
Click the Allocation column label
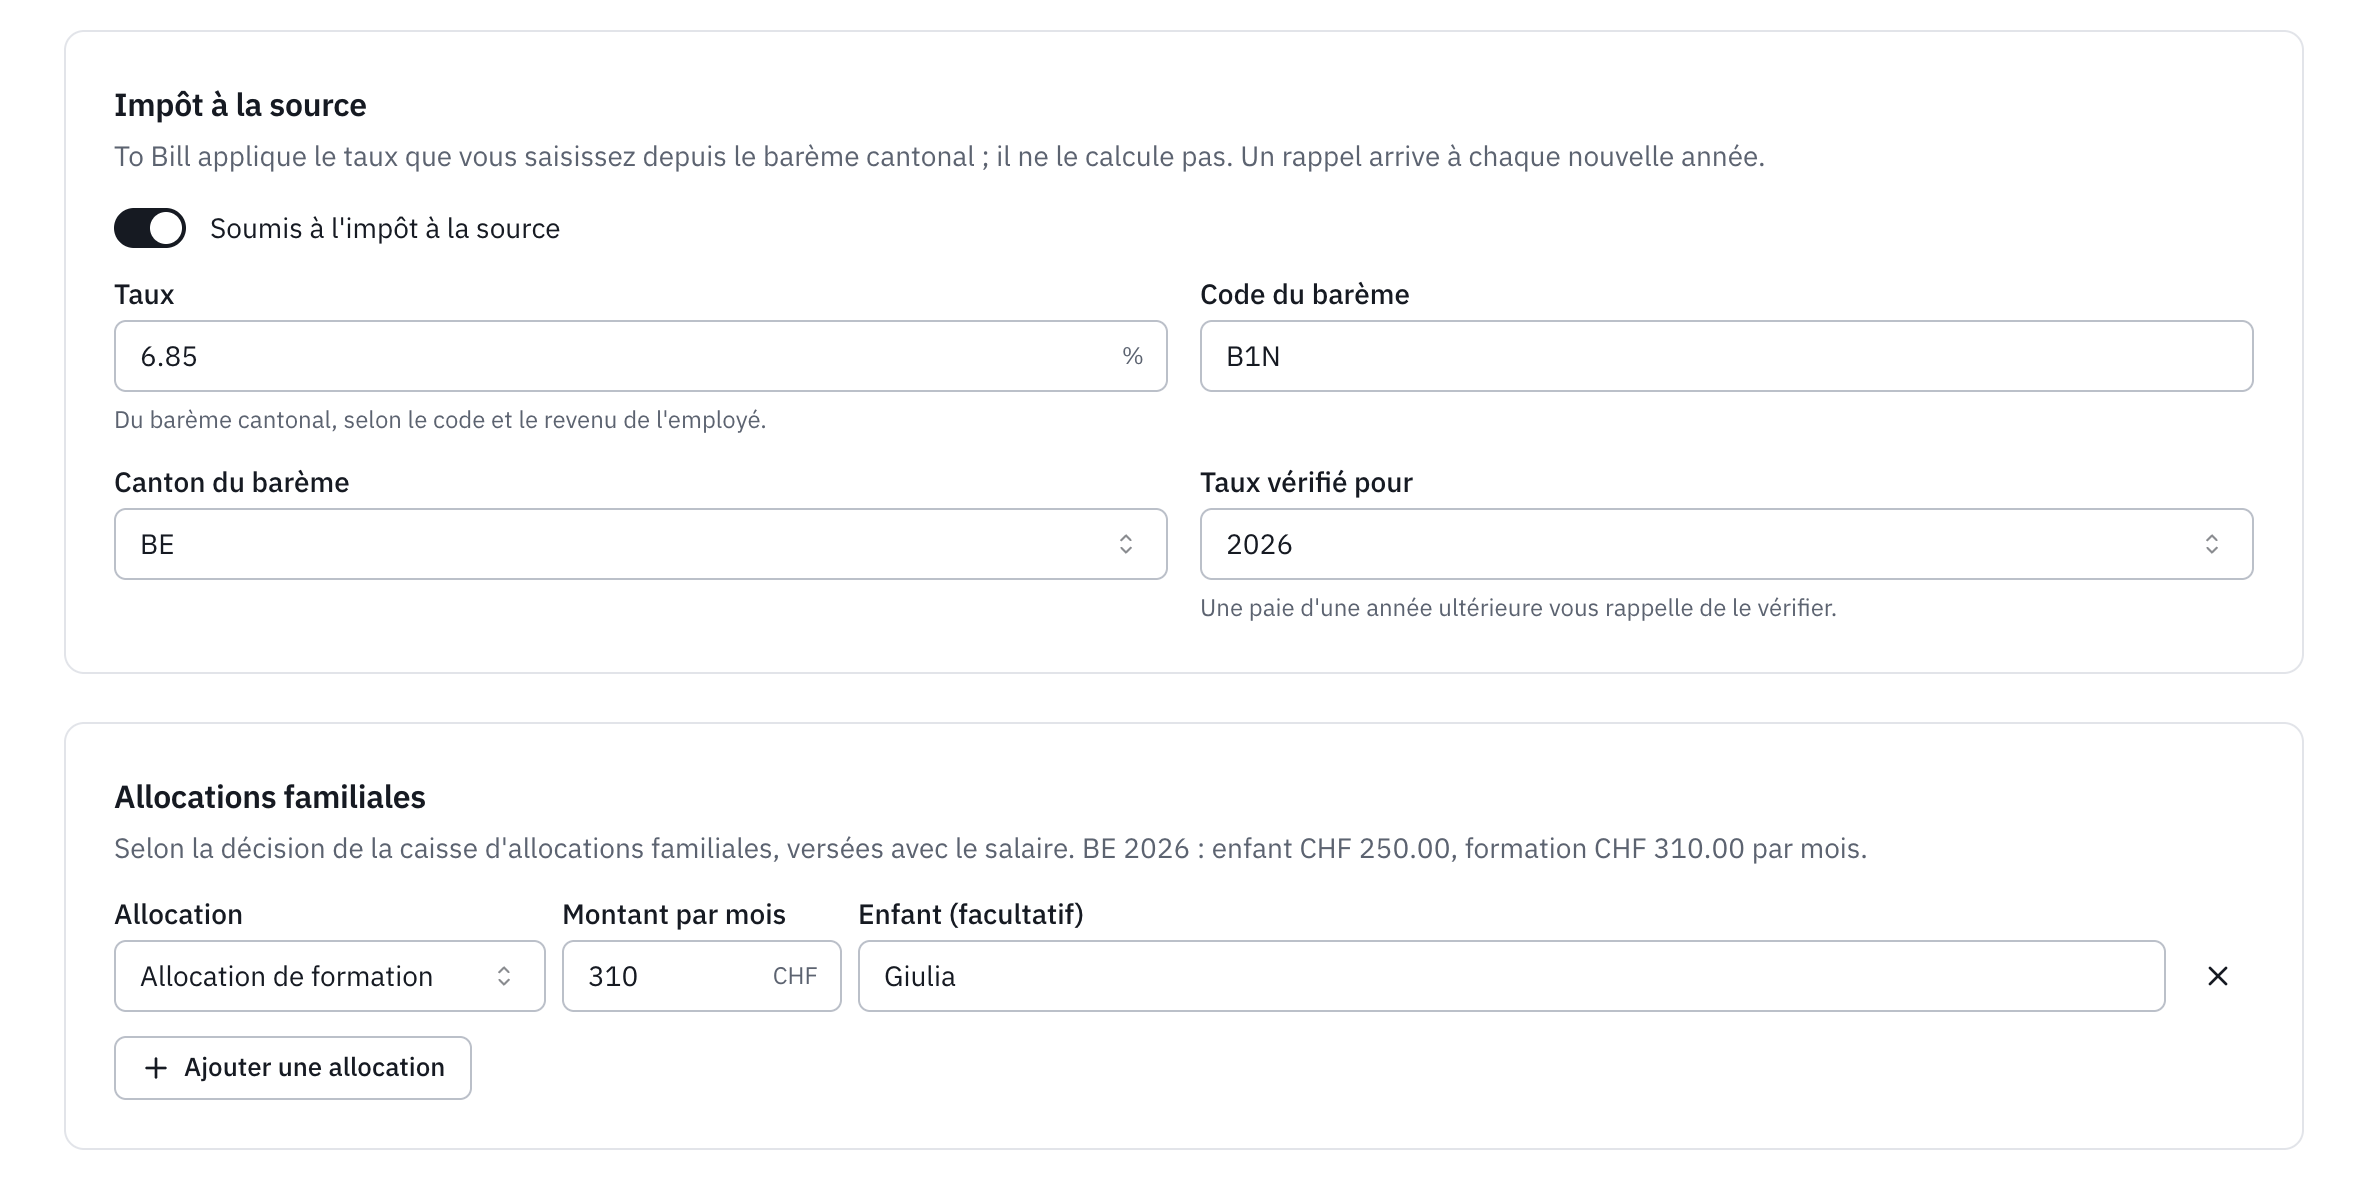click(178, 914)
